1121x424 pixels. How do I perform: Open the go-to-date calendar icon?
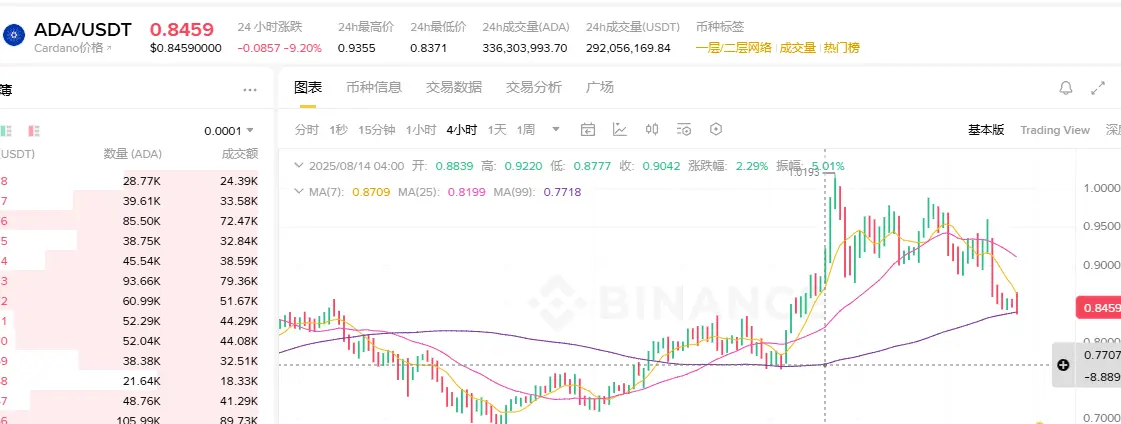(588, 129)
